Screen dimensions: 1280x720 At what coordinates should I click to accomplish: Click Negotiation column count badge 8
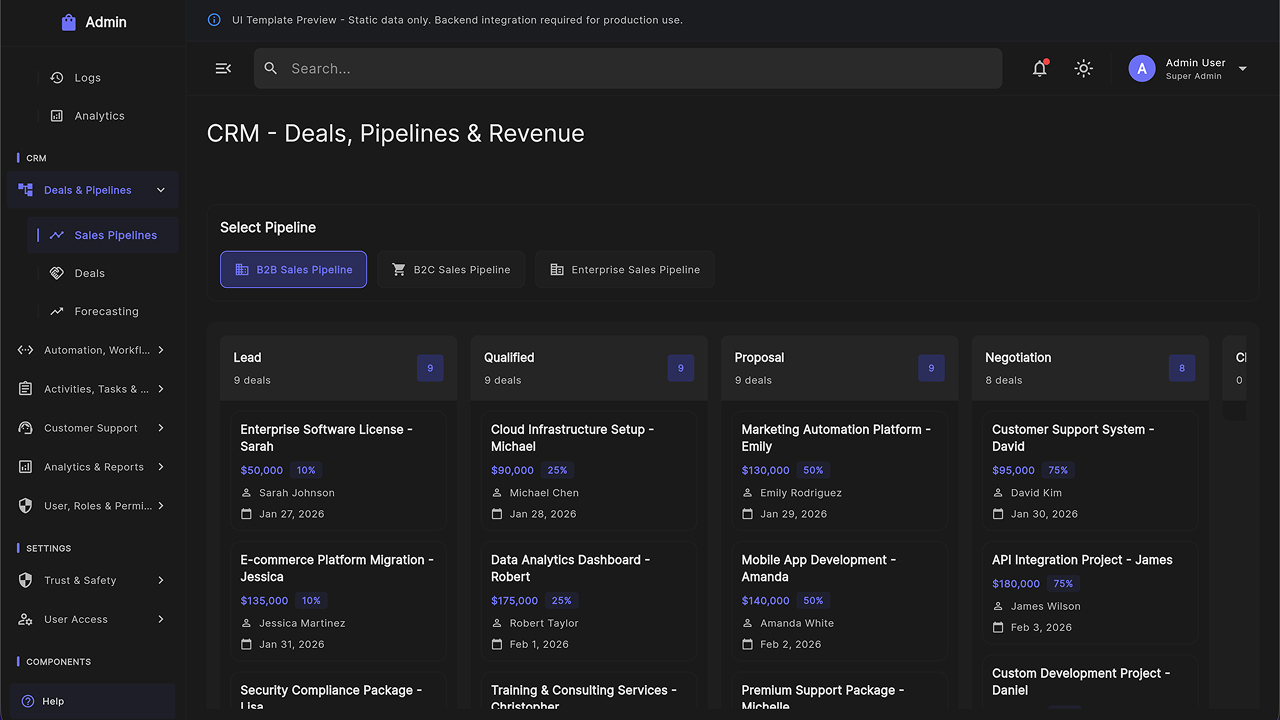(x=1182, y=368)
